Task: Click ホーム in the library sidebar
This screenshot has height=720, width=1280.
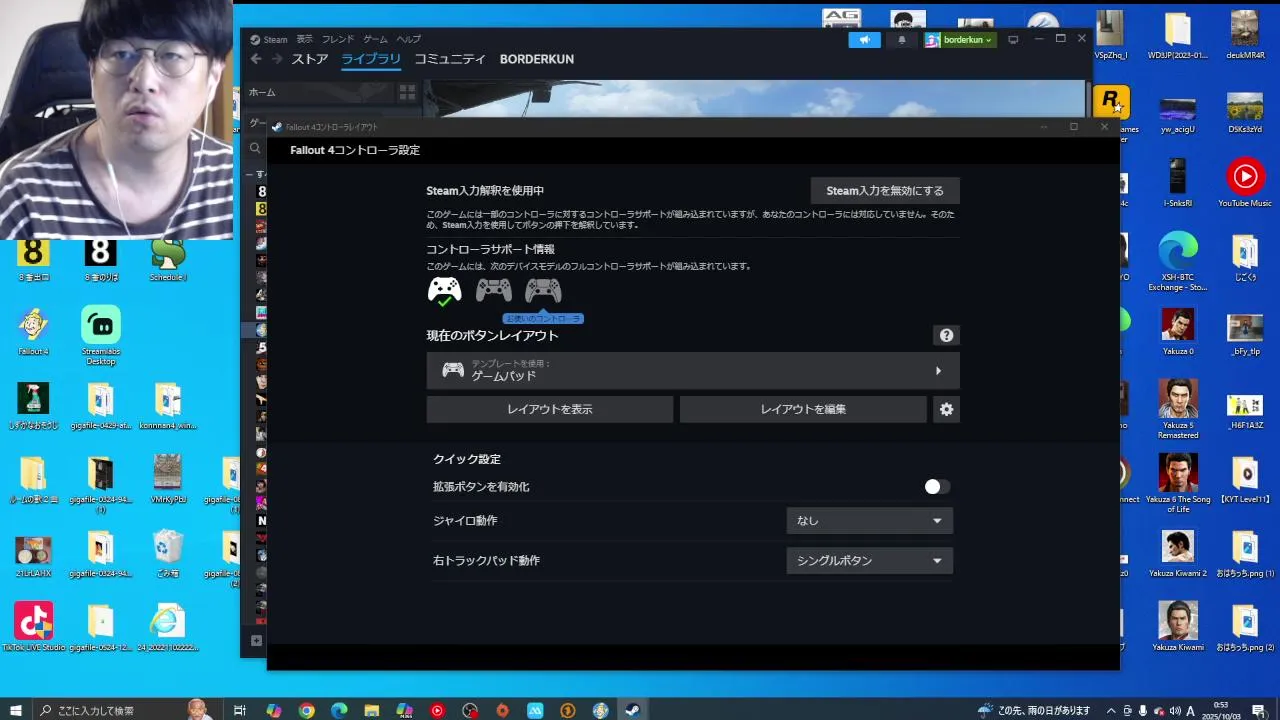Action: [262, 92]
